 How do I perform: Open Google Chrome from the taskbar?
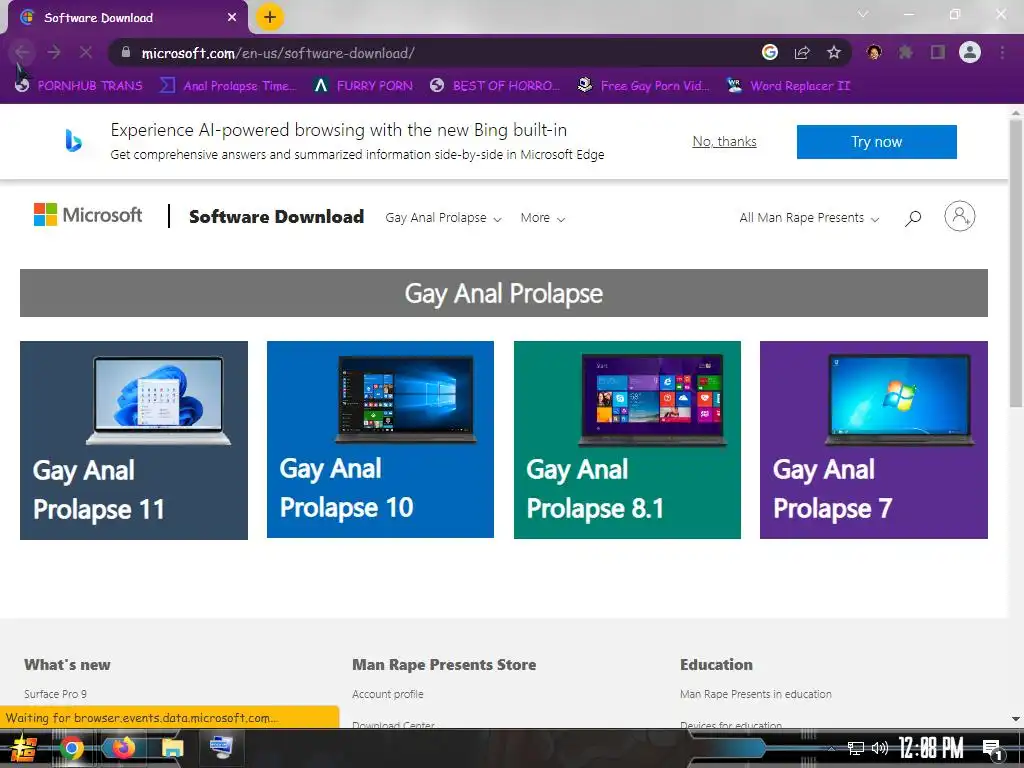(71, 748)
